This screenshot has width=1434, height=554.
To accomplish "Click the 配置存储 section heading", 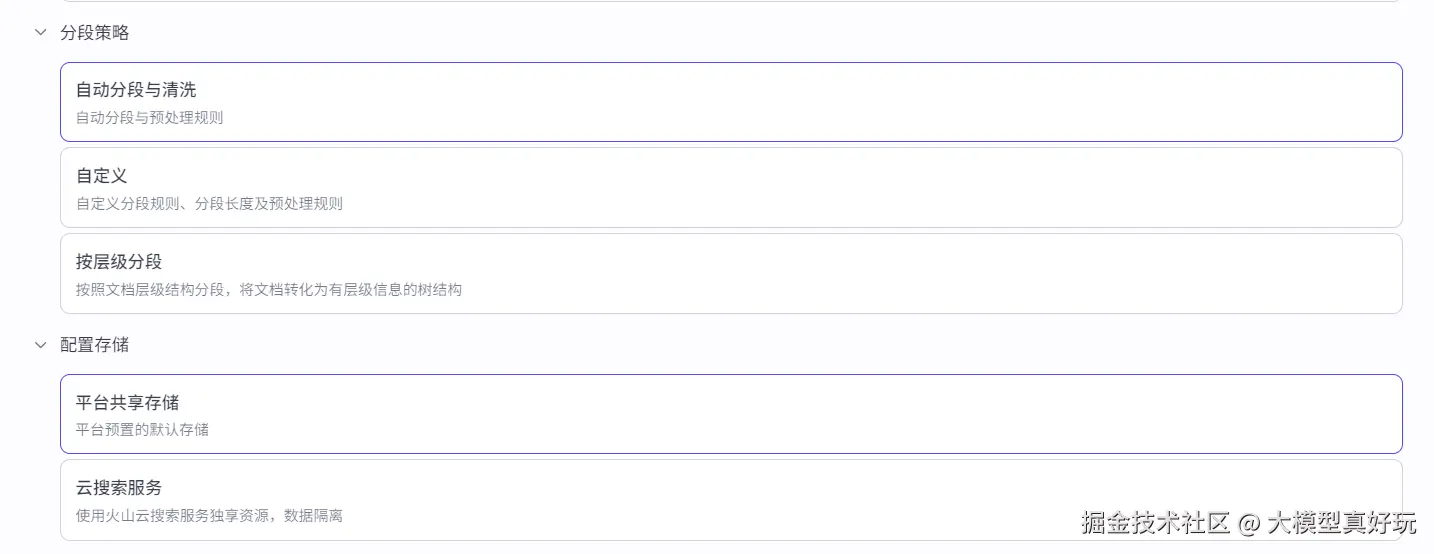I will coord(95,344).
